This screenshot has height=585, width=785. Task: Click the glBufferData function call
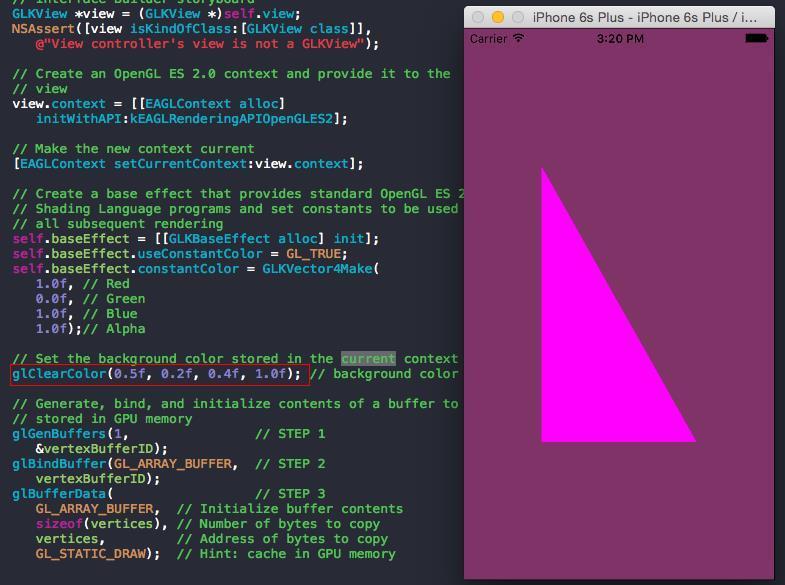click(56, 494)
